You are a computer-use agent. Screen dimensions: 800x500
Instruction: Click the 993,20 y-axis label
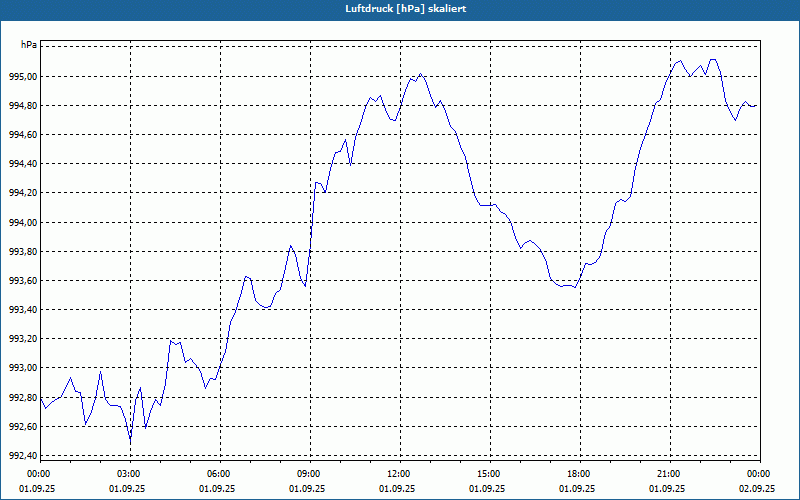tap(23, 339)
